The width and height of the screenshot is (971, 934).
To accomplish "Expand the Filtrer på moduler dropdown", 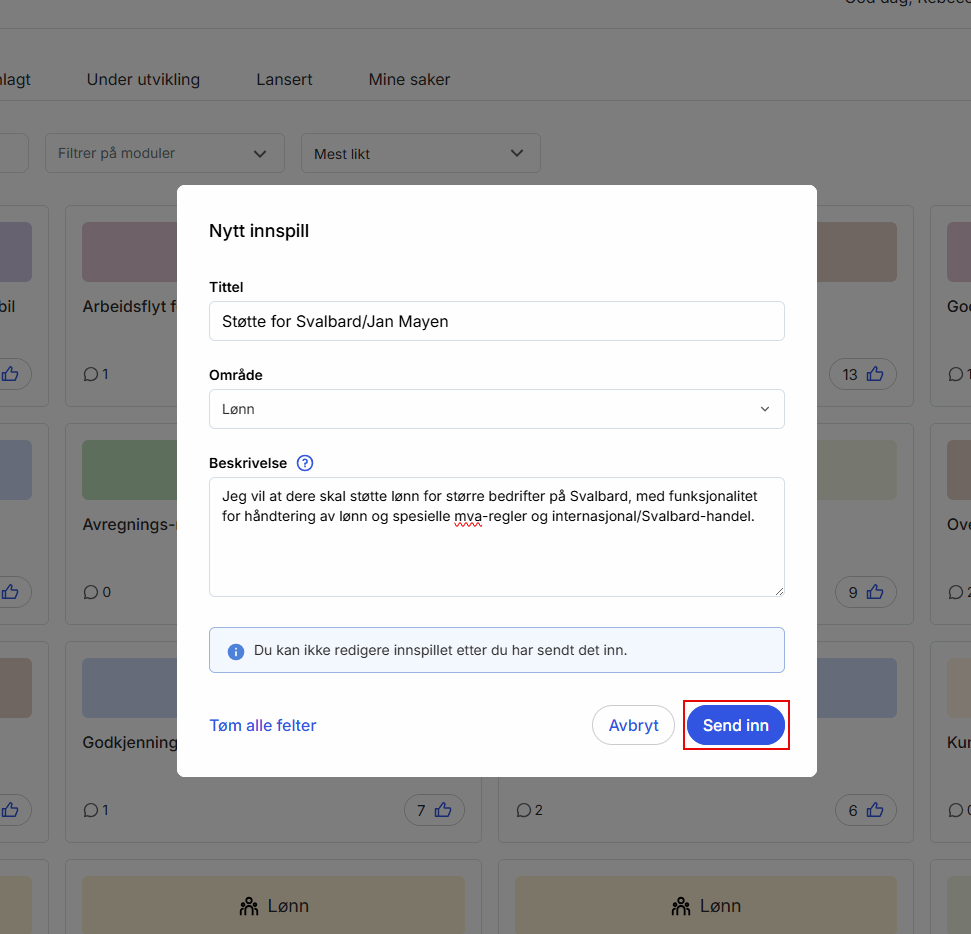I will pyautogui.click(x=164, y=153).
